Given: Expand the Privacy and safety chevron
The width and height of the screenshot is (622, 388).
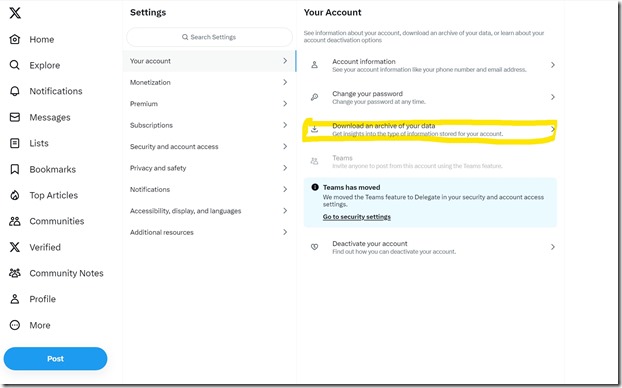Looking at the screenshot, I should [x=285, y=168].
